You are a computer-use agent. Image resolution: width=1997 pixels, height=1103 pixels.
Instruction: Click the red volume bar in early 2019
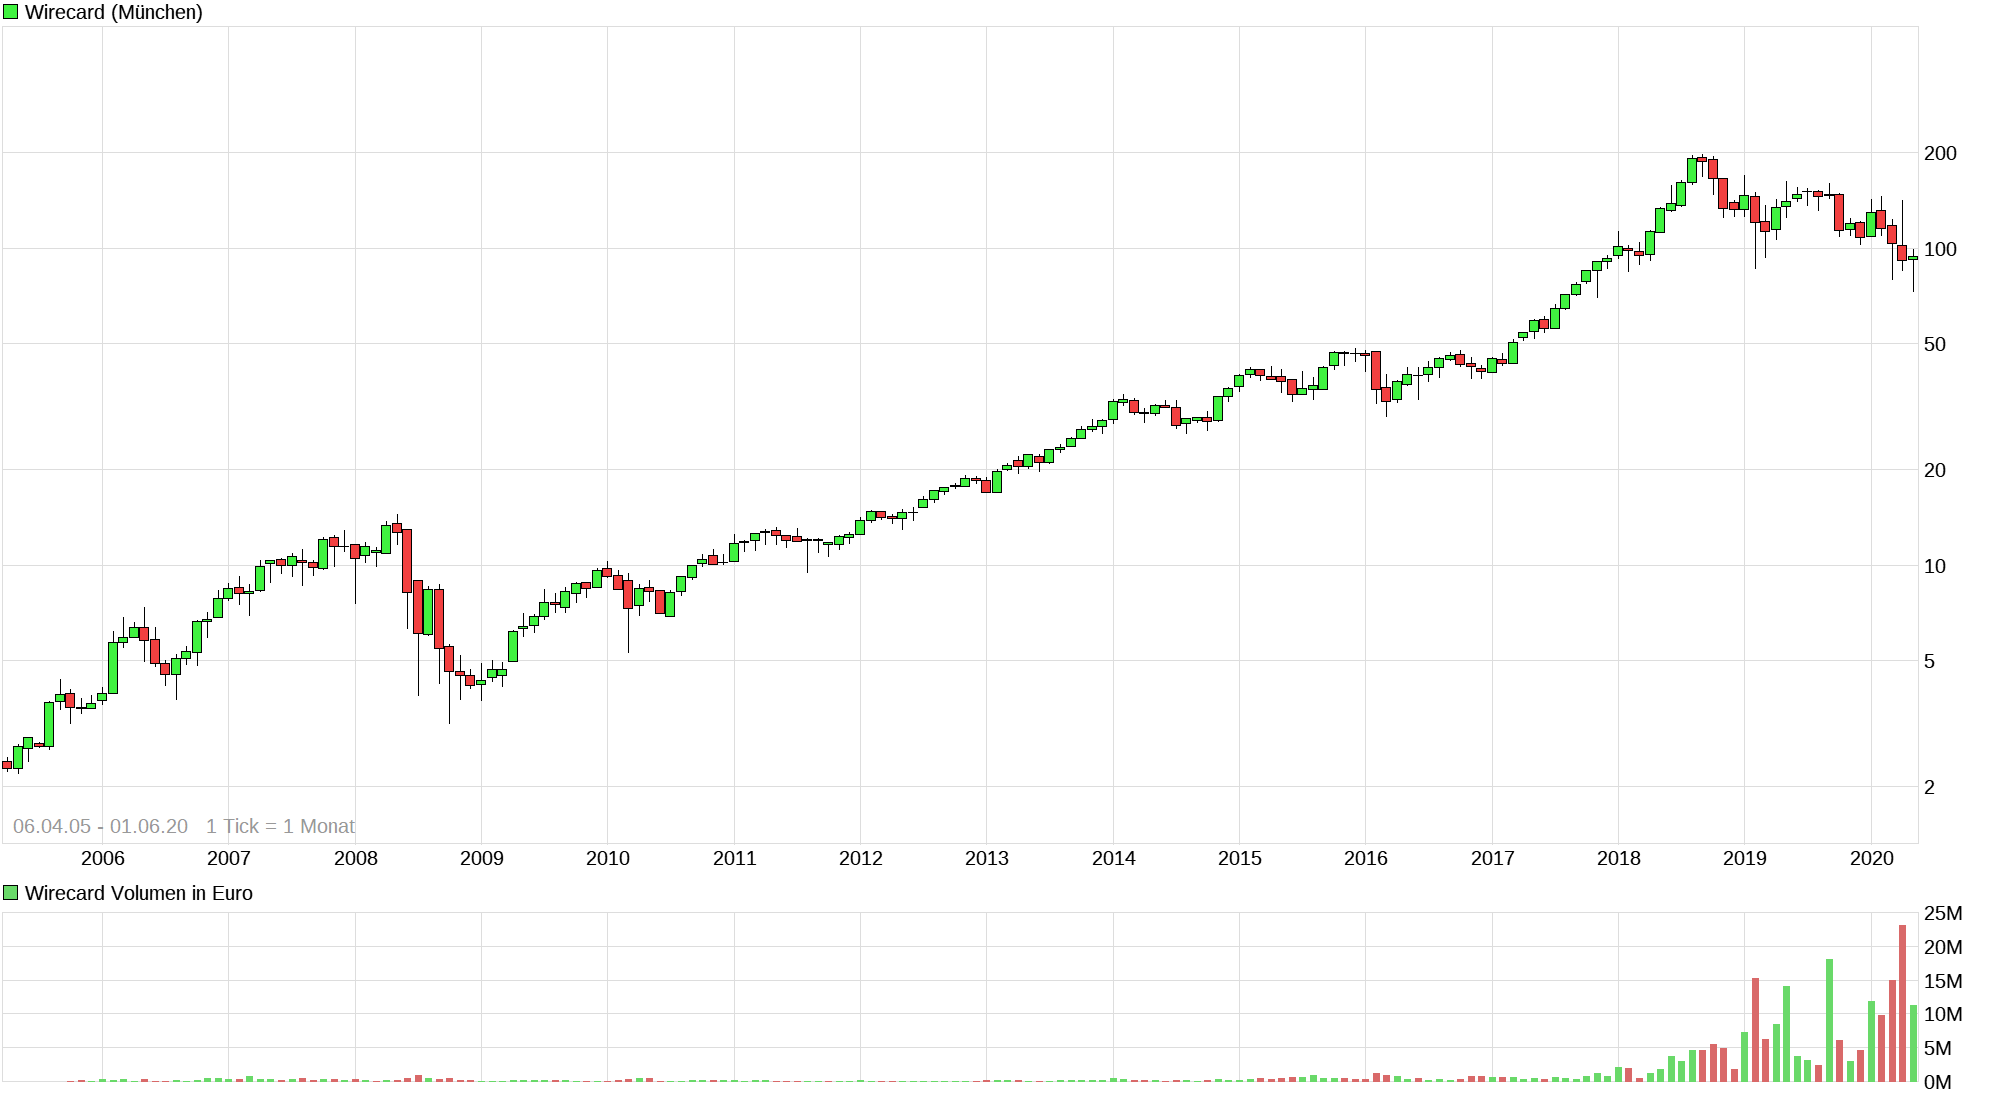click(1755, 1029)
